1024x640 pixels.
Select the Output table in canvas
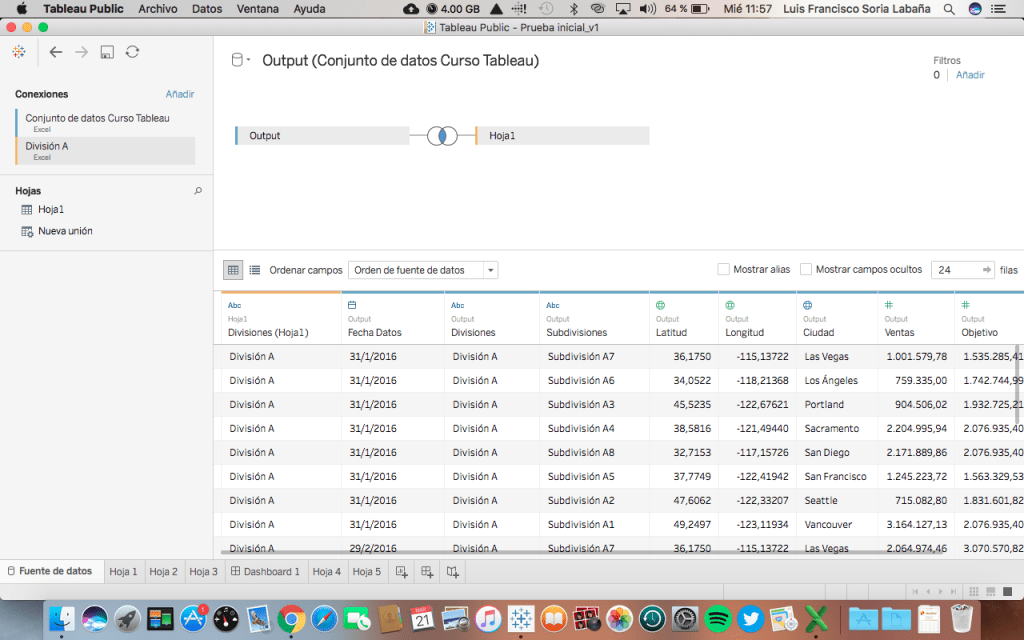322,136
